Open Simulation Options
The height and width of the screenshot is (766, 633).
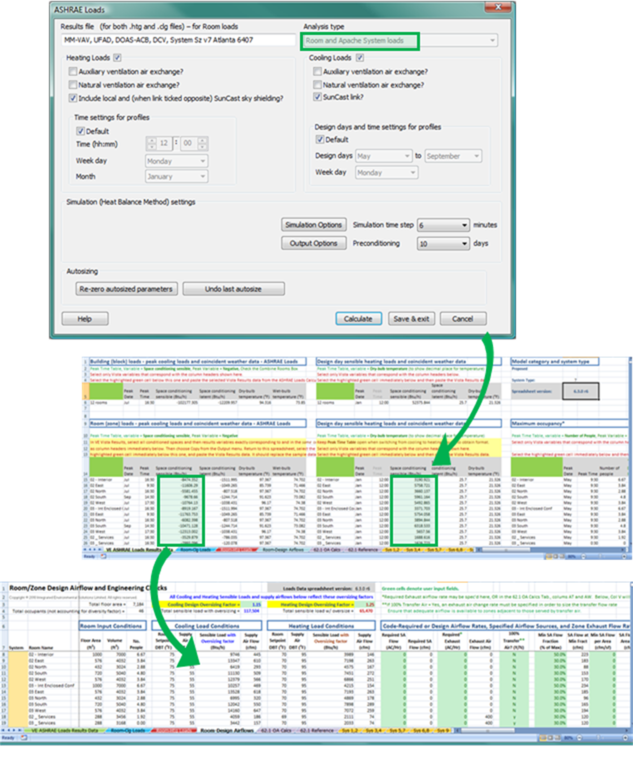[315, 226]
